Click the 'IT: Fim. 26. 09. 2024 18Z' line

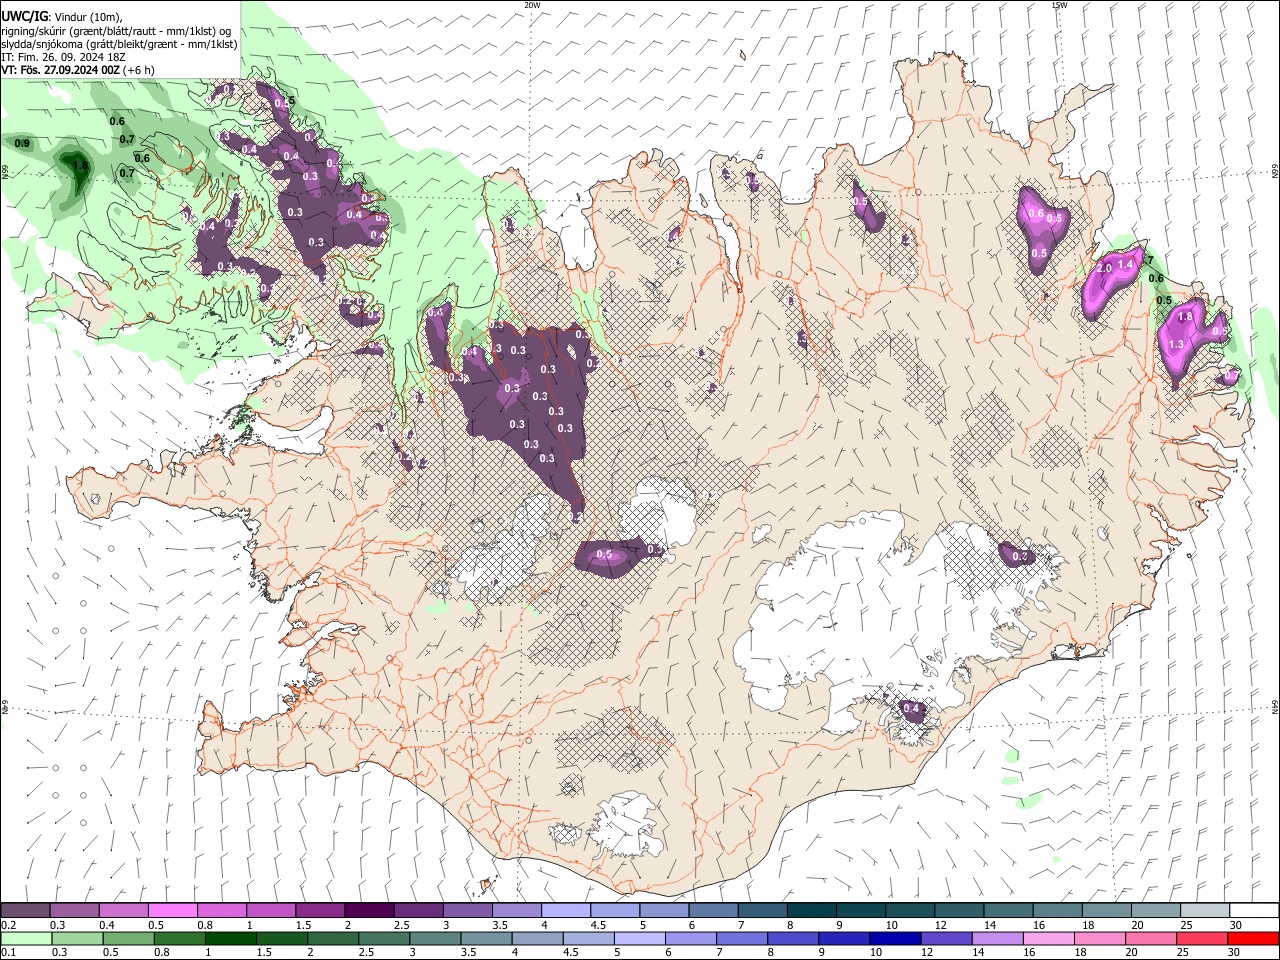pyautogui.click(x=63, y=57)
